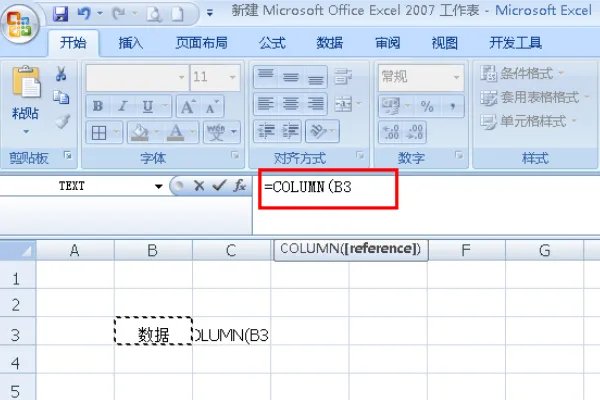Apply the fill color bucket
Viewport: 600px width, 400px height.
[x=140, y=133]
